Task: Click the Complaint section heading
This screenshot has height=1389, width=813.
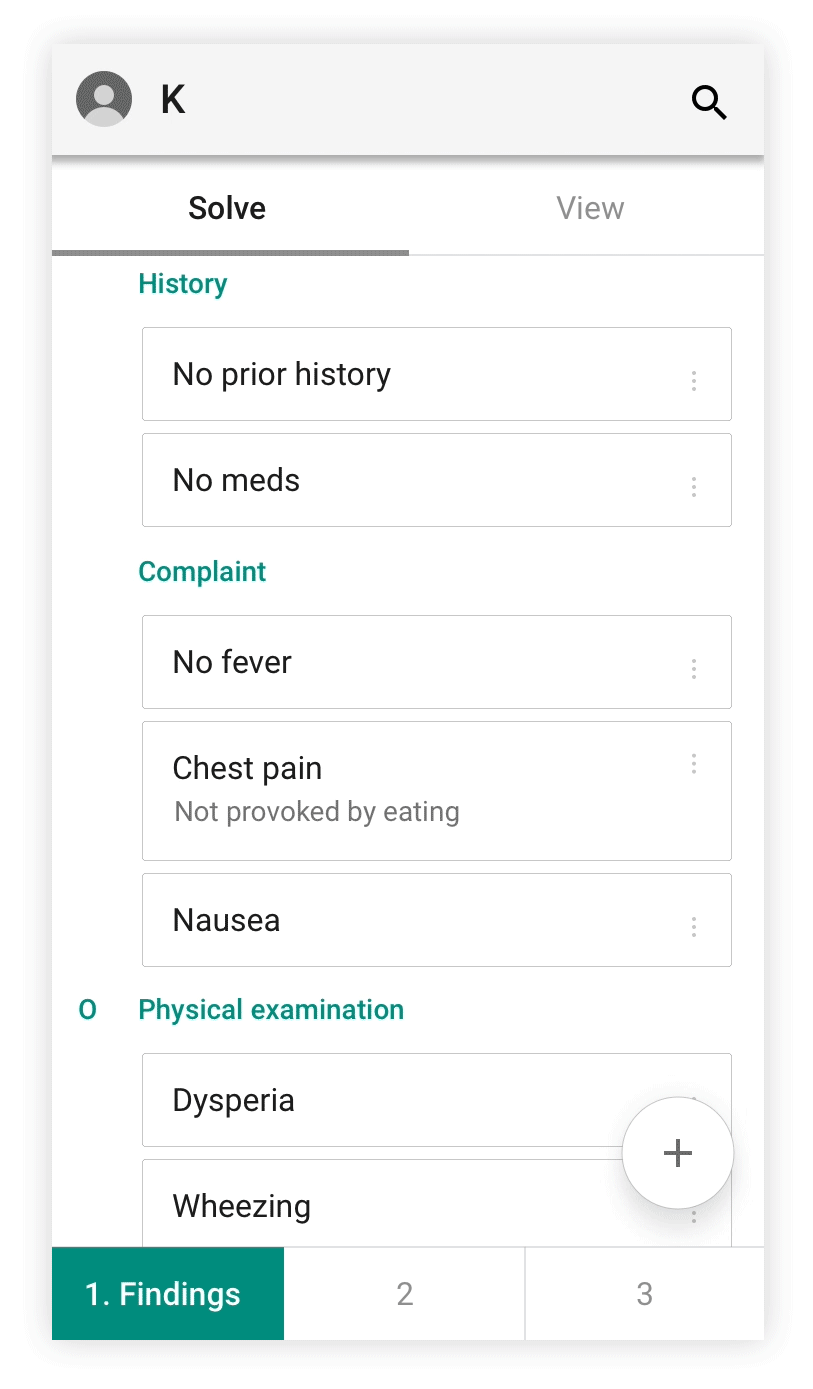Action: pyautogui.click(x=202, y=572)
